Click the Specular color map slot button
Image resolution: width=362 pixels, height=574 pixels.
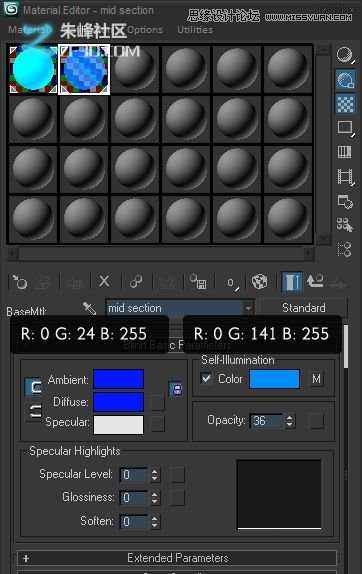tap(158, 424)
